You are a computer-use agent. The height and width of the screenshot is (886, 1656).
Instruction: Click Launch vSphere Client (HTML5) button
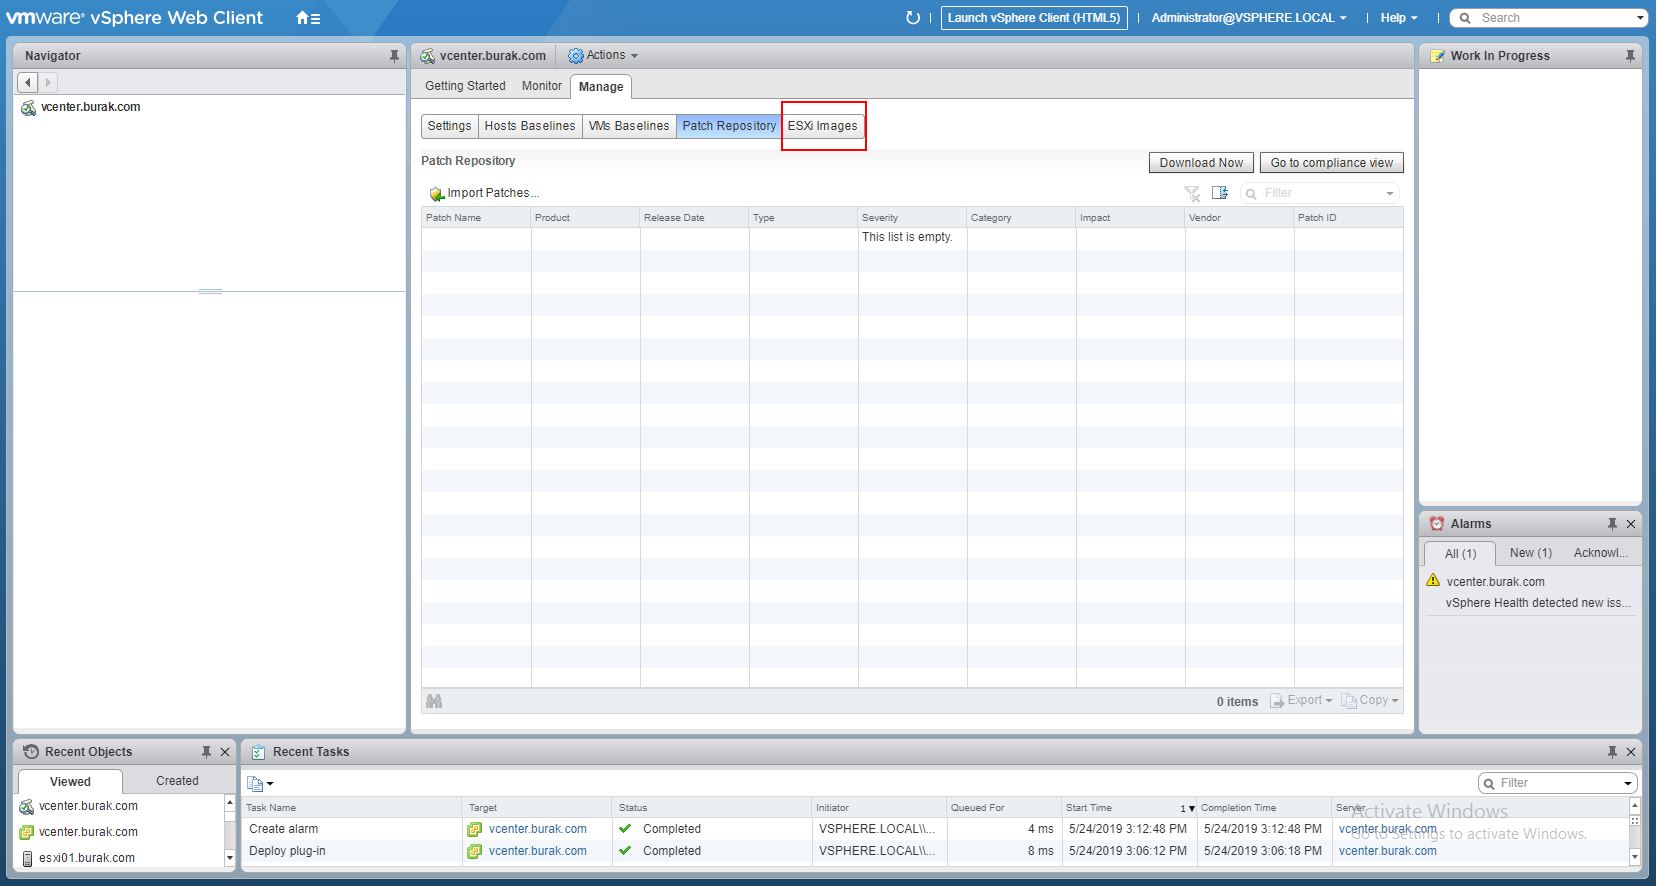pyautogui.click(x=1034, y=18)
